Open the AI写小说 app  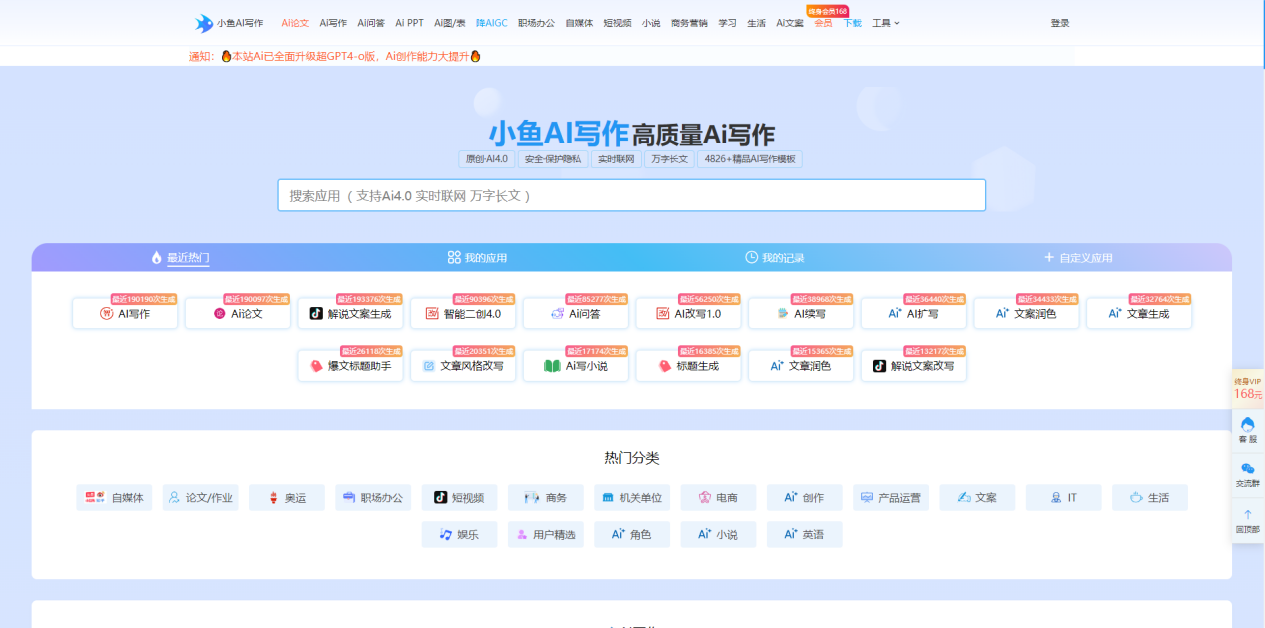pos(576,366)
